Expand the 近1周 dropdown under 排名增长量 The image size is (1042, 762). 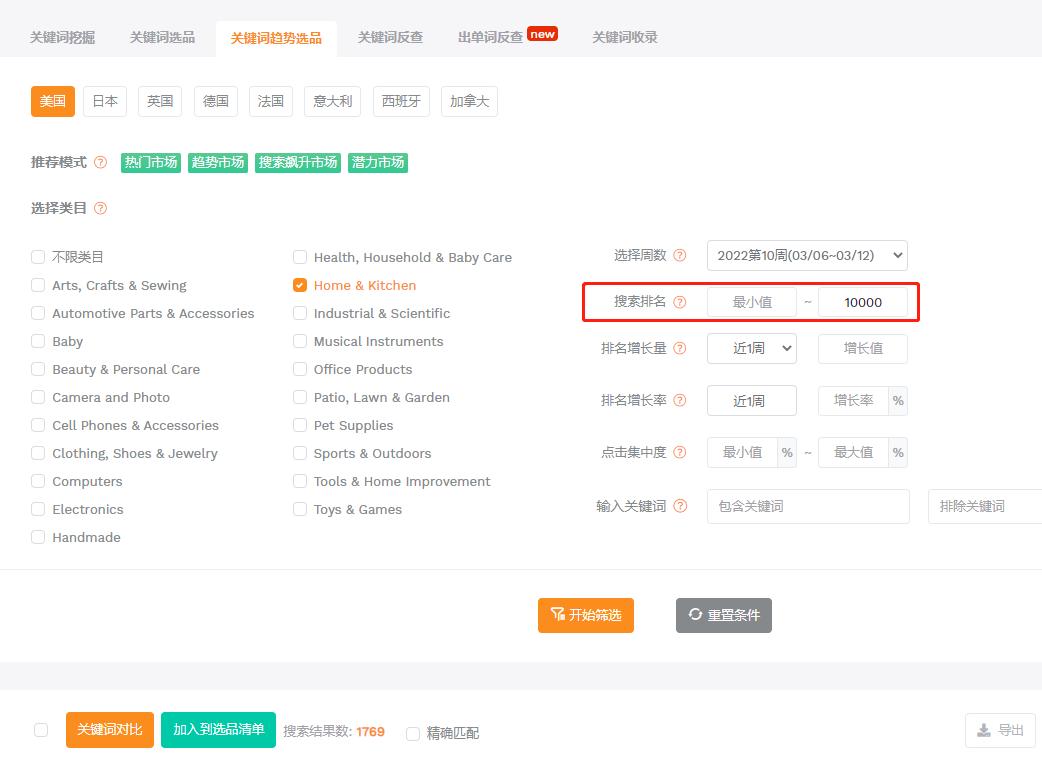click(752, 348)
